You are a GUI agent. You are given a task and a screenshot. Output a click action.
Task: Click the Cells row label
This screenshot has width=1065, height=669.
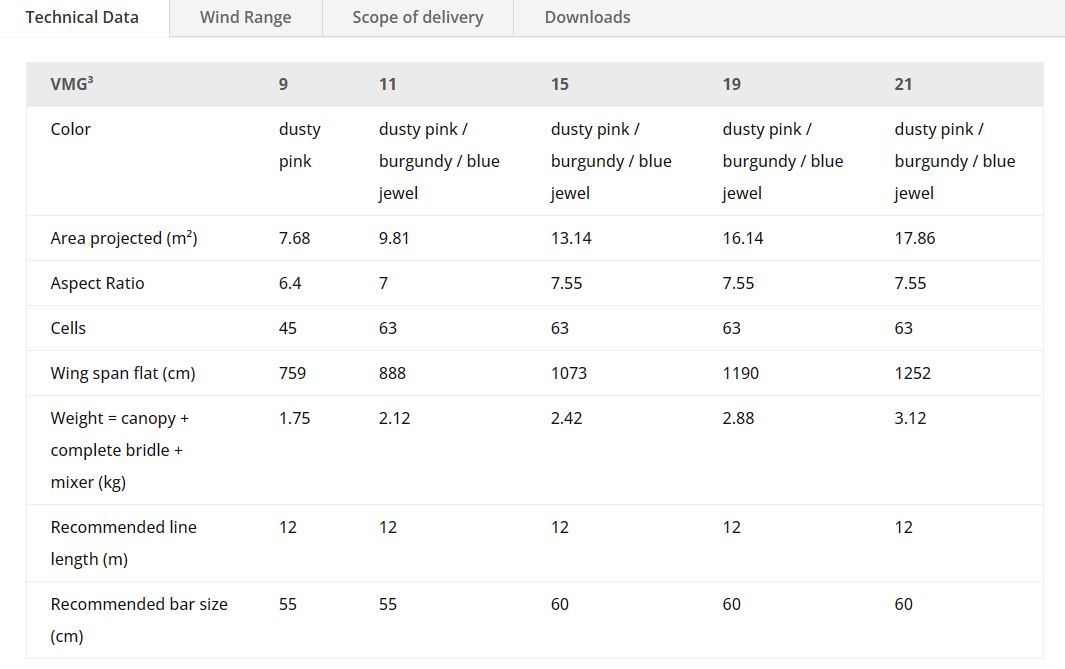click(68, 328)
